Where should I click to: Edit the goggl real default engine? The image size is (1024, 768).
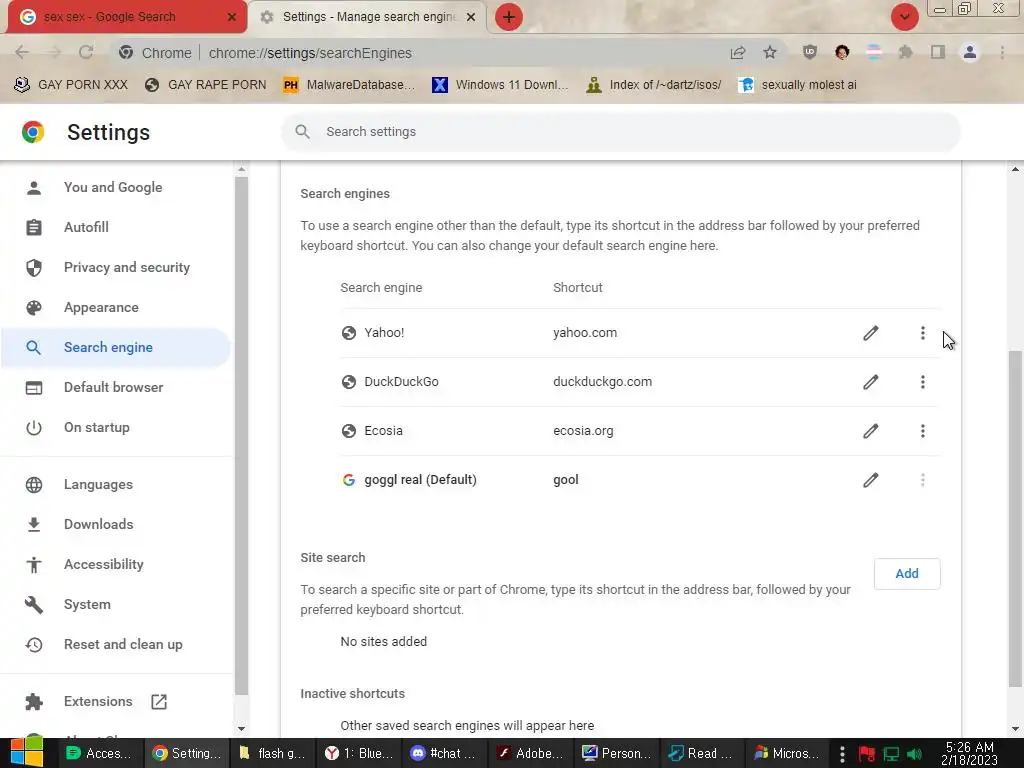coord(871,480)
